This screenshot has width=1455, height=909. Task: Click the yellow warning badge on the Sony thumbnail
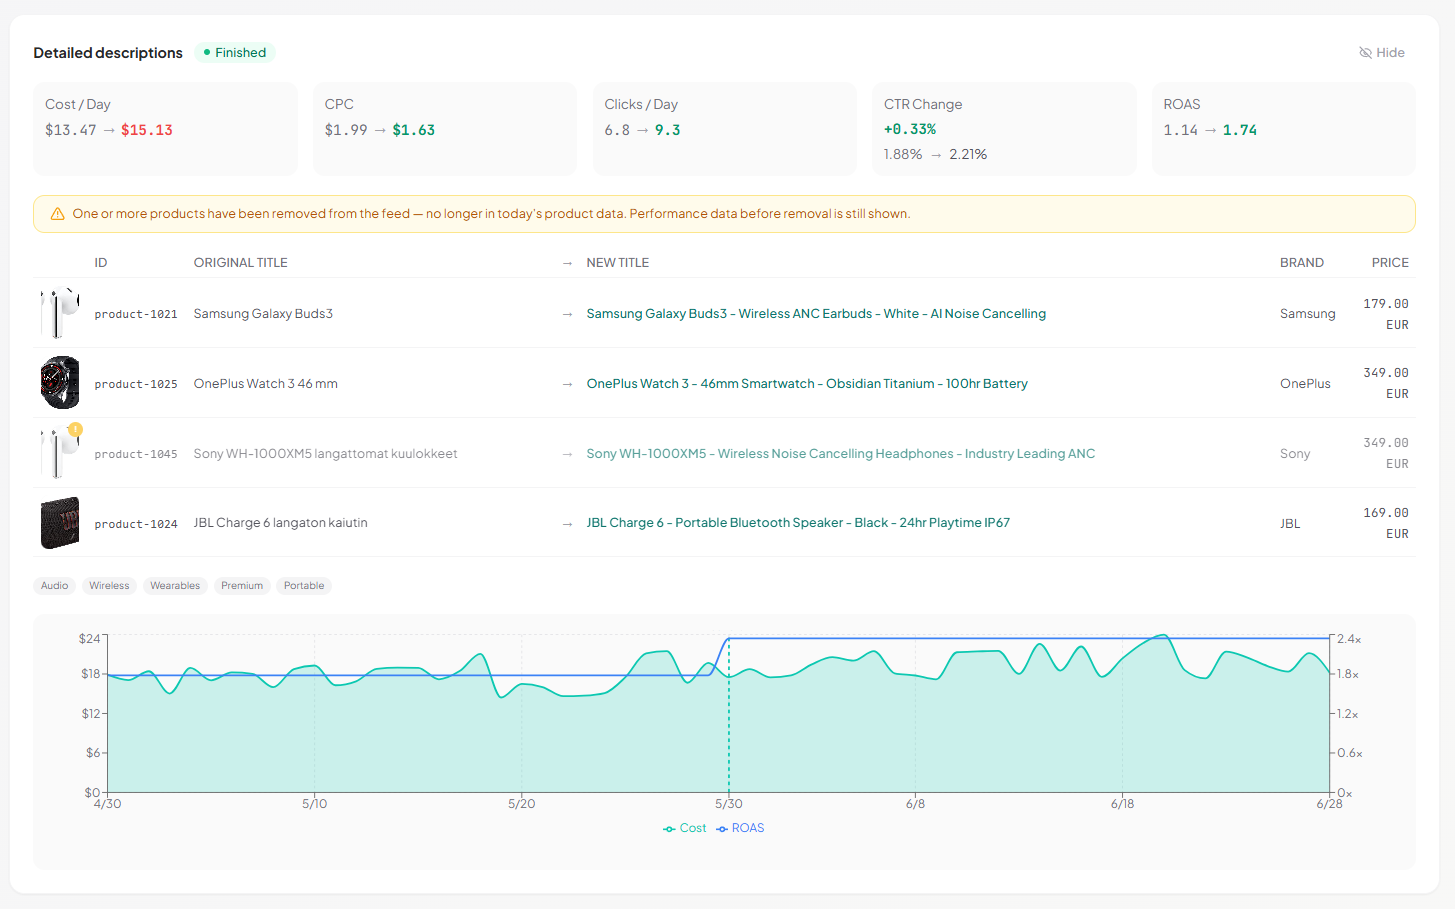pos(75,429)
